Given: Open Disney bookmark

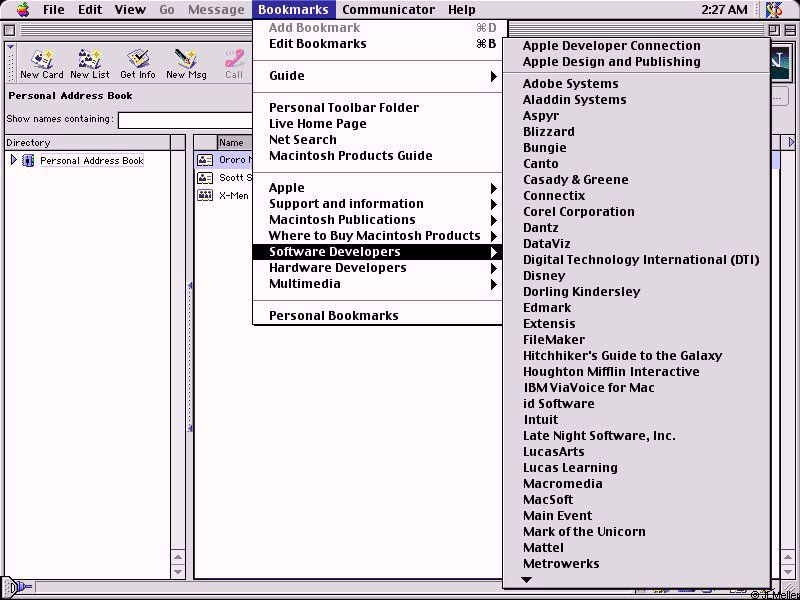Looking at the screenshot, I should tap(636, 276).
